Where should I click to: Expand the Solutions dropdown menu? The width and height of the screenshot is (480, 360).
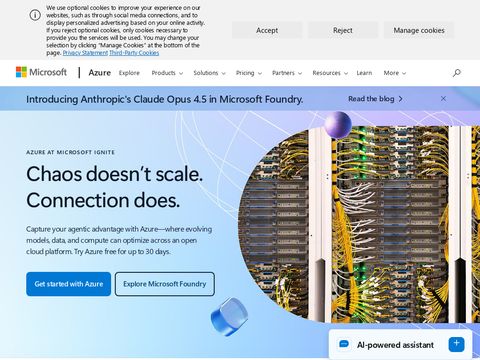pos(209,73)
